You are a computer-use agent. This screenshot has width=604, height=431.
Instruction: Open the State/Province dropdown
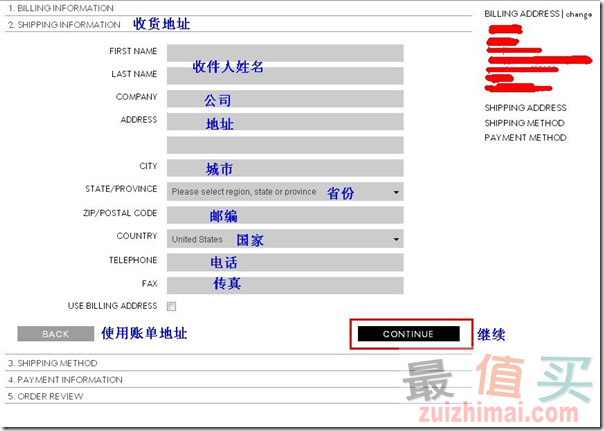point(285,191)
